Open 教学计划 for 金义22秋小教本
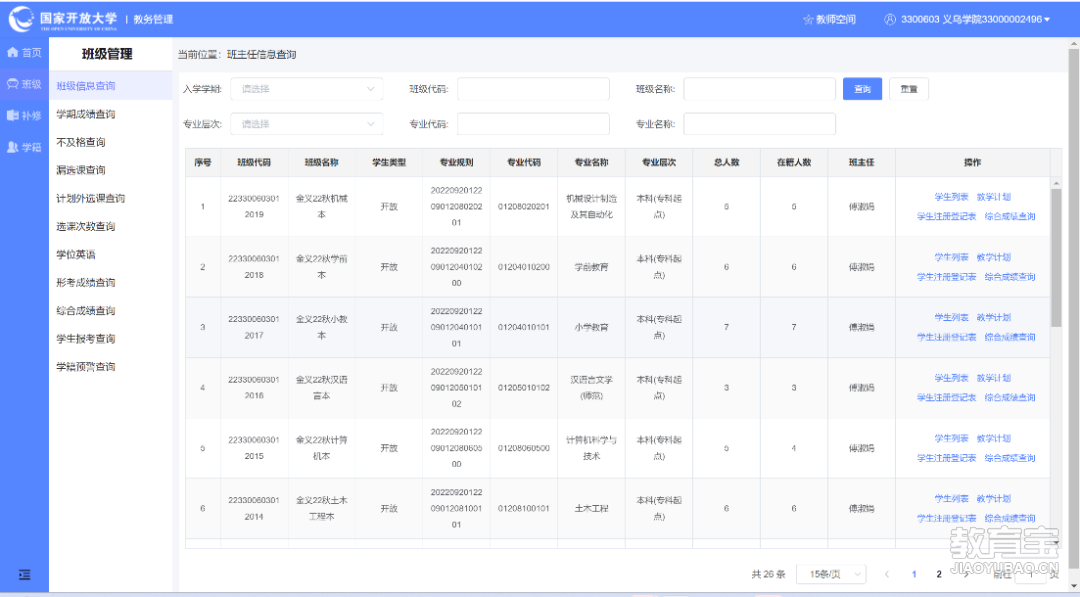The image size is (1080, 597). click(x=994, y=317)
